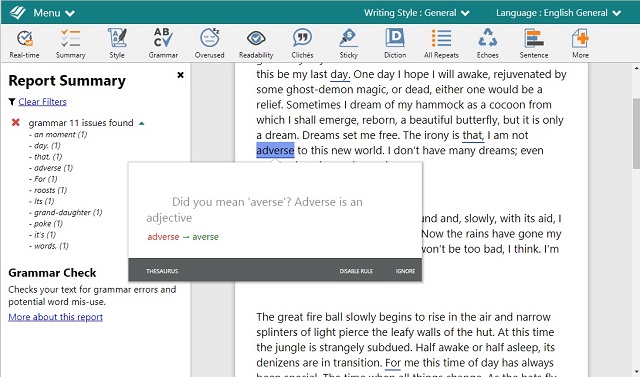Viewport: 640px width, 377px height.
Task: Click IGNORE in the suggestion popup
Action: 405,271
